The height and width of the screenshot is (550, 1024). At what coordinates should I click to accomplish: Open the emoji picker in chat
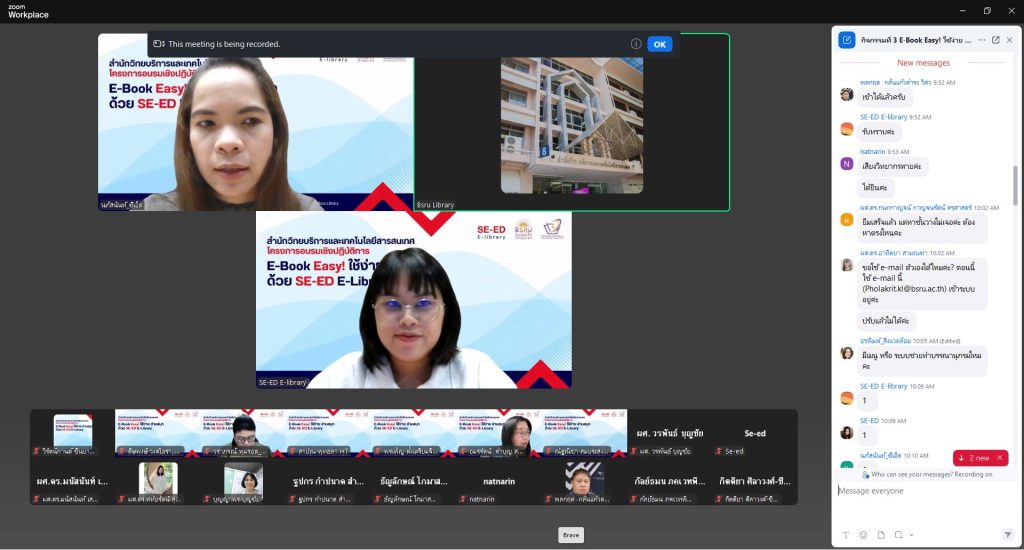[863, 535]
